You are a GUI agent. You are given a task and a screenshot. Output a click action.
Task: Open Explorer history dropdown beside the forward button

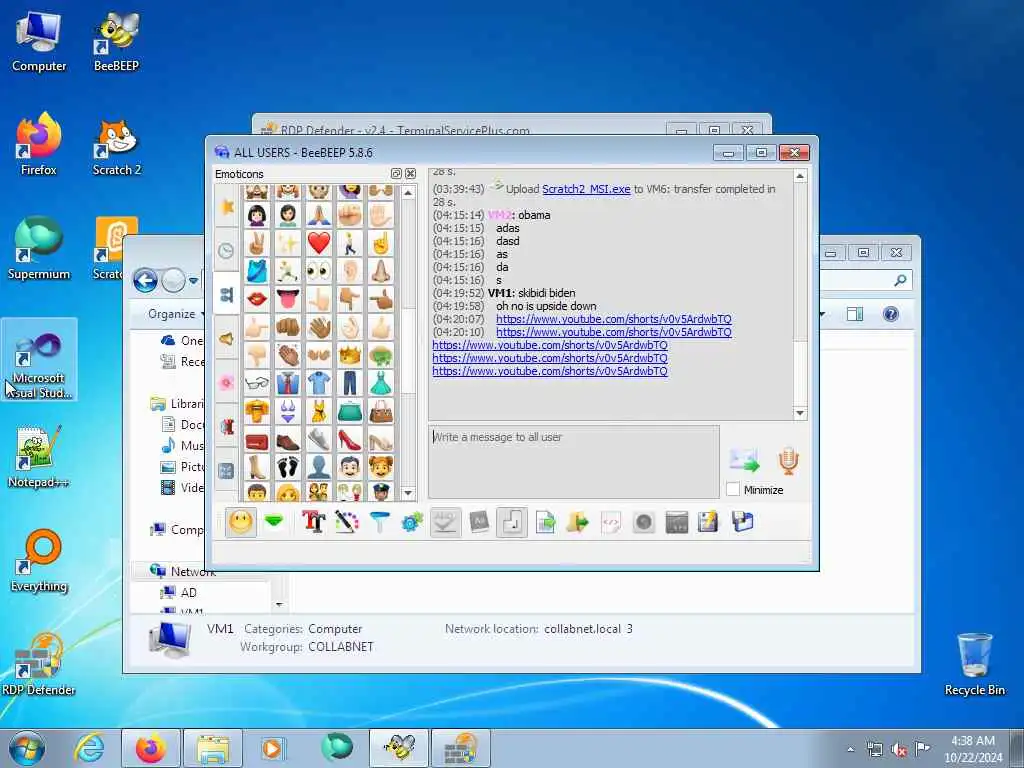193,281
